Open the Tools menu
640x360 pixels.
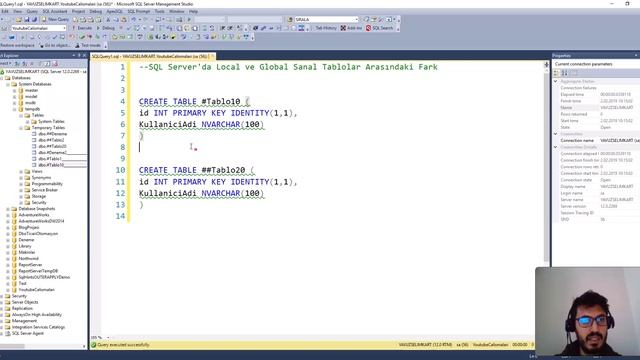[160, 11]
